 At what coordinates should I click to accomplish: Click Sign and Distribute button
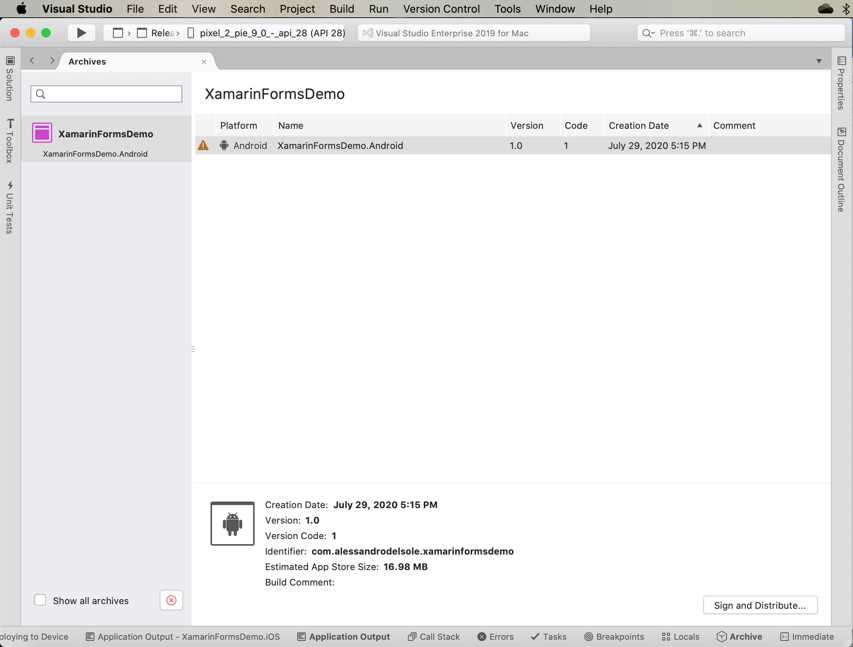[759, 605]
